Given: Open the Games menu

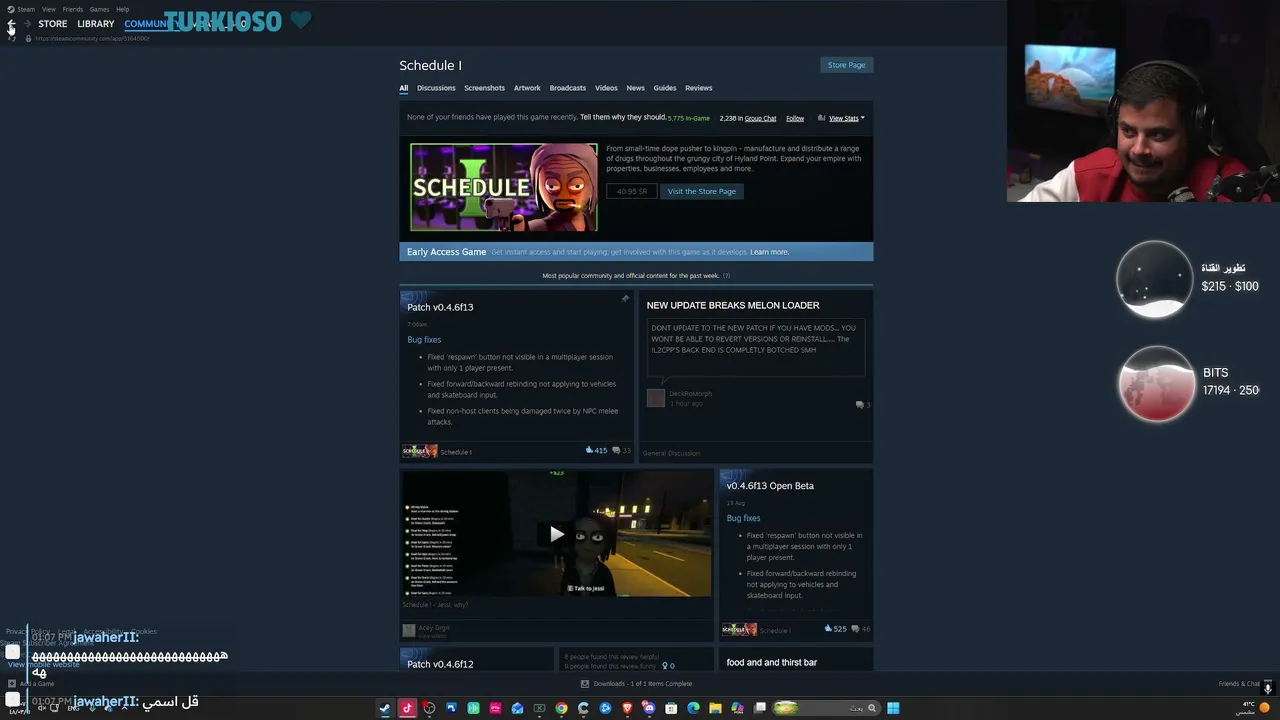Looking at the screenshot, I should (x=99, y=9).
